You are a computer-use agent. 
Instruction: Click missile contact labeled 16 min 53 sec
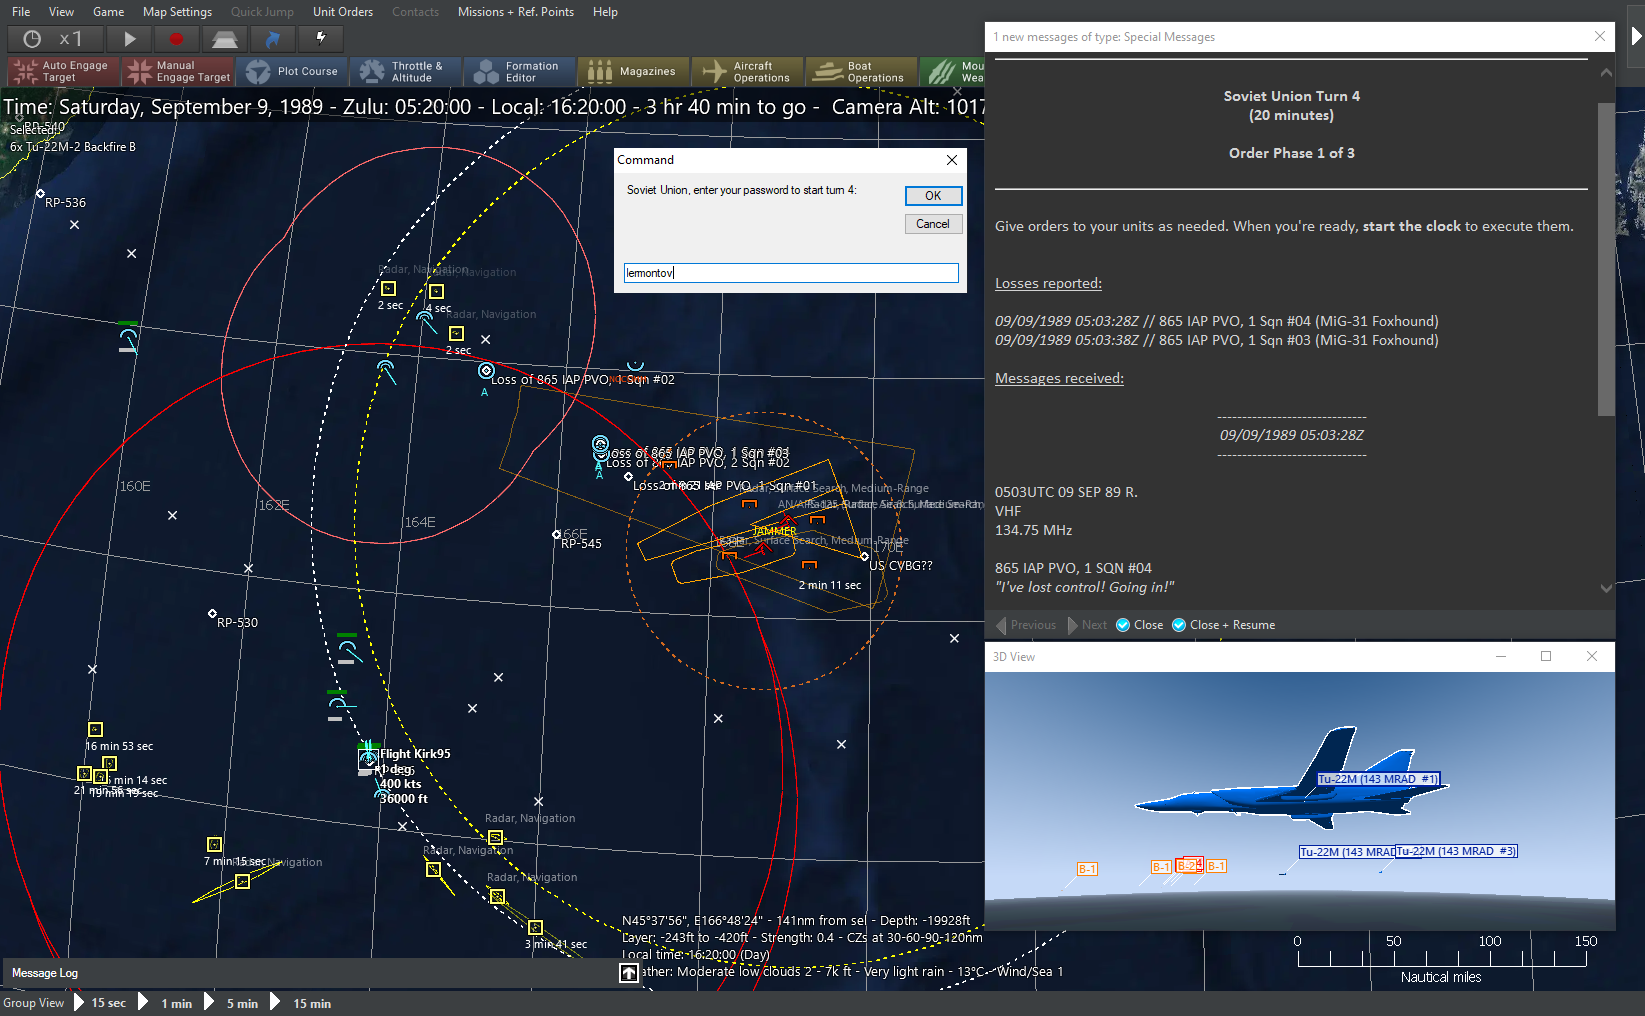95,730
